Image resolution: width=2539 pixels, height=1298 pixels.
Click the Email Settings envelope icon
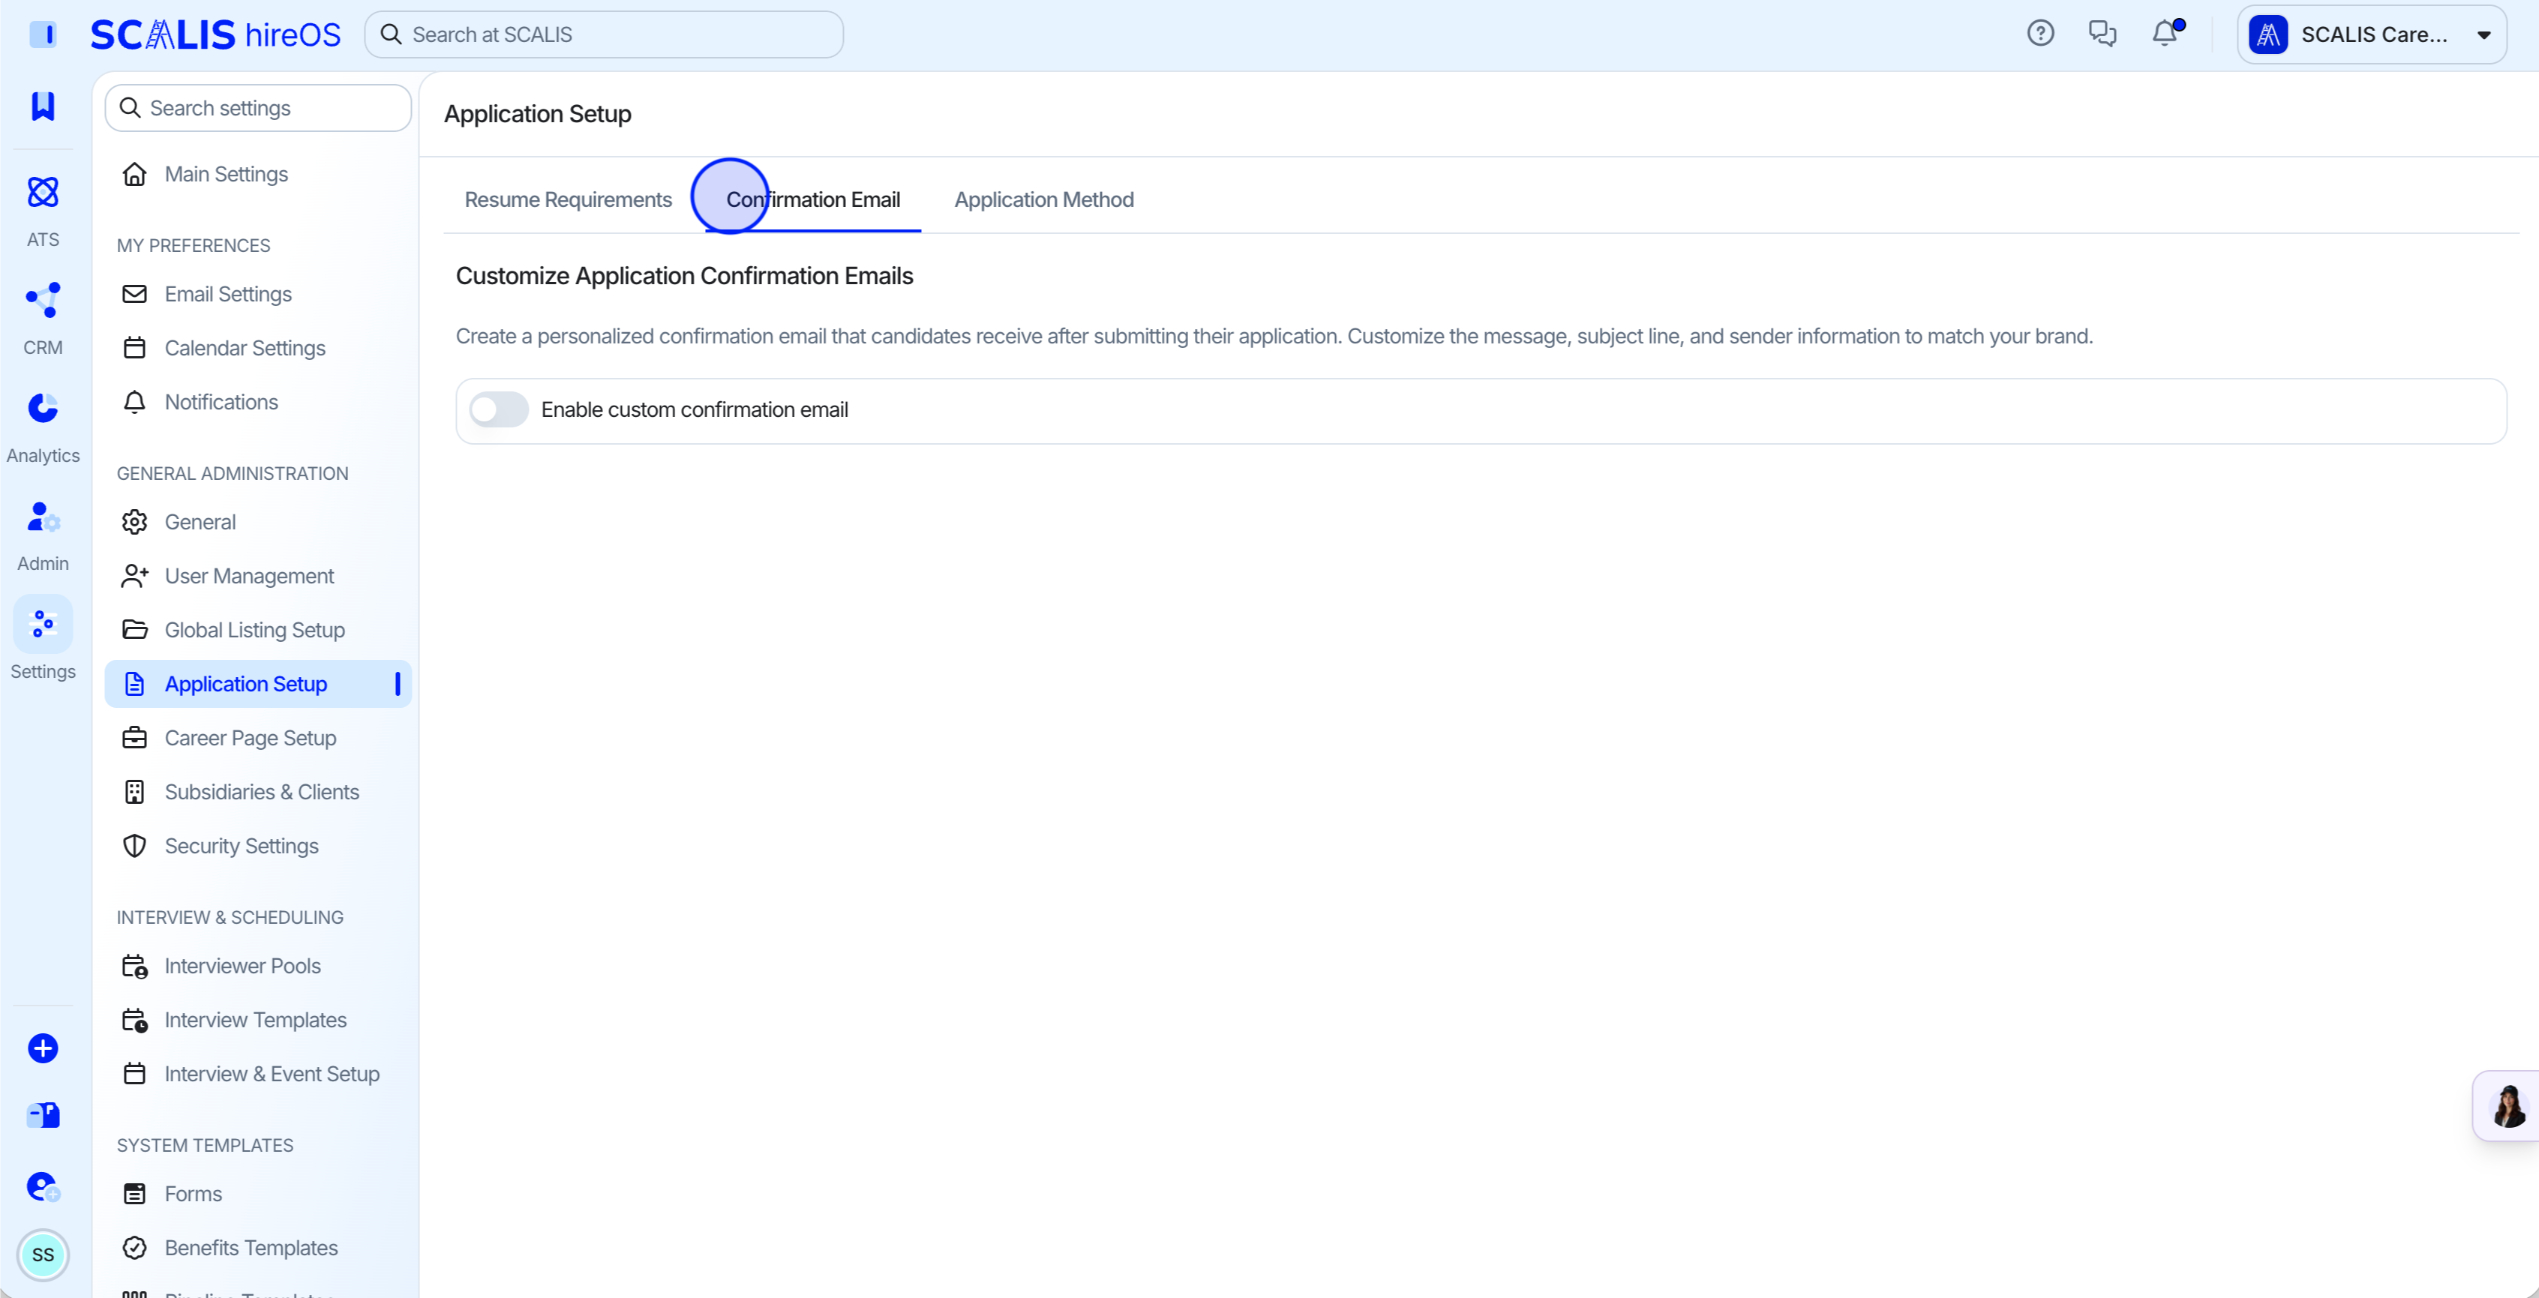tap(134, 294)
